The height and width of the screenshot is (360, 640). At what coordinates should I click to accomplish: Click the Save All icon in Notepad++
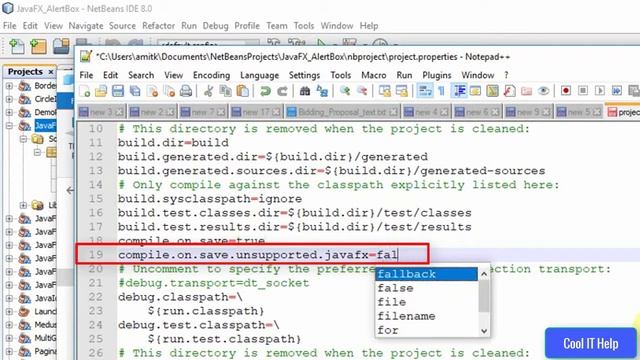(135, 91)
